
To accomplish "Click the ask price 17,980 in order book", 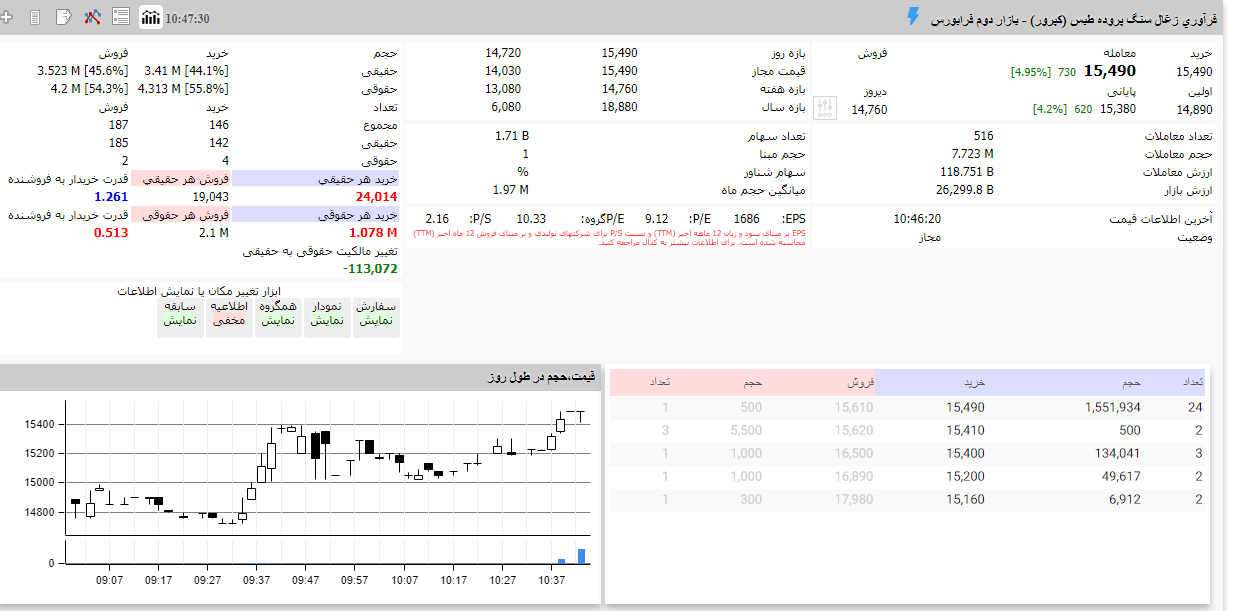I will pyautogui.click(x=853, y=499).
